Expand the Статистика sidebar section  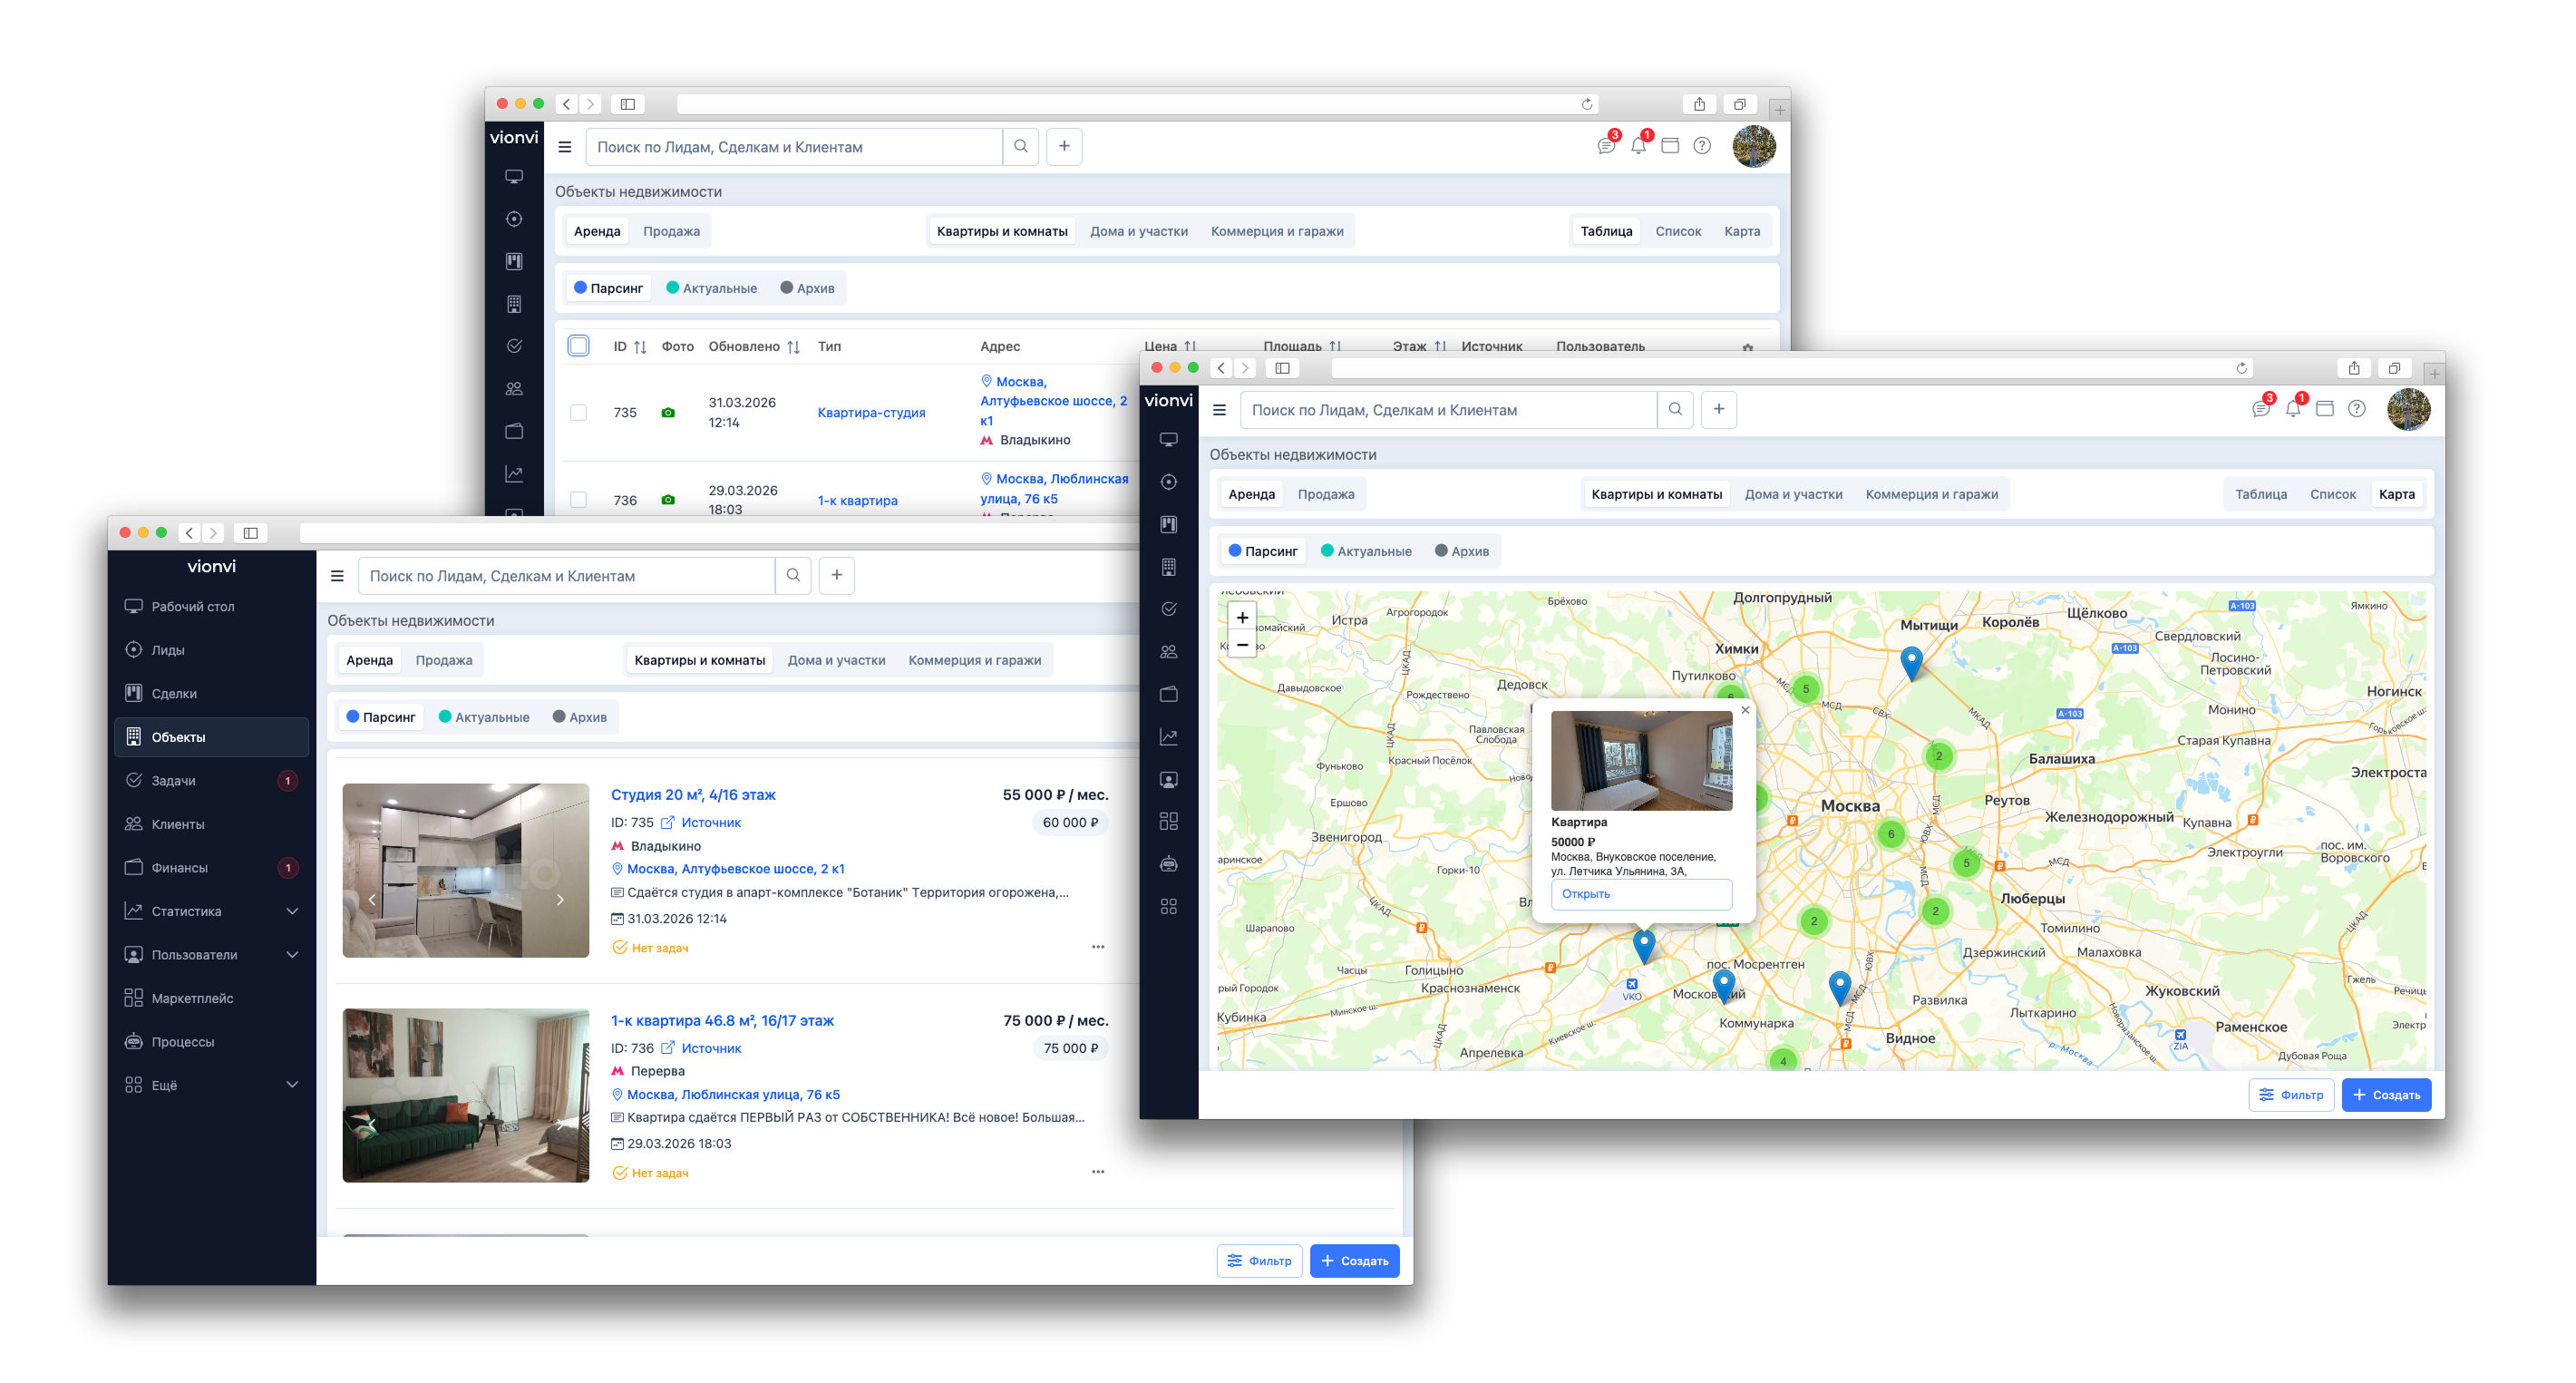(x=186, y=911)
